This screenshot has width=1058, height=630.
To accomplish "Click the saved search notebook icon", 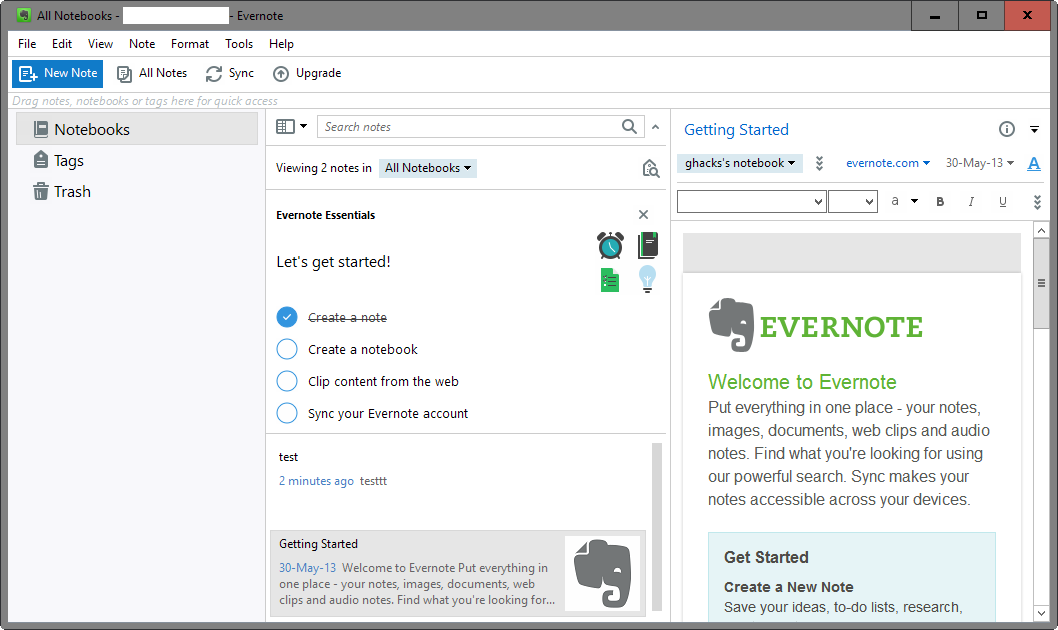I will (x=650, y=169).
